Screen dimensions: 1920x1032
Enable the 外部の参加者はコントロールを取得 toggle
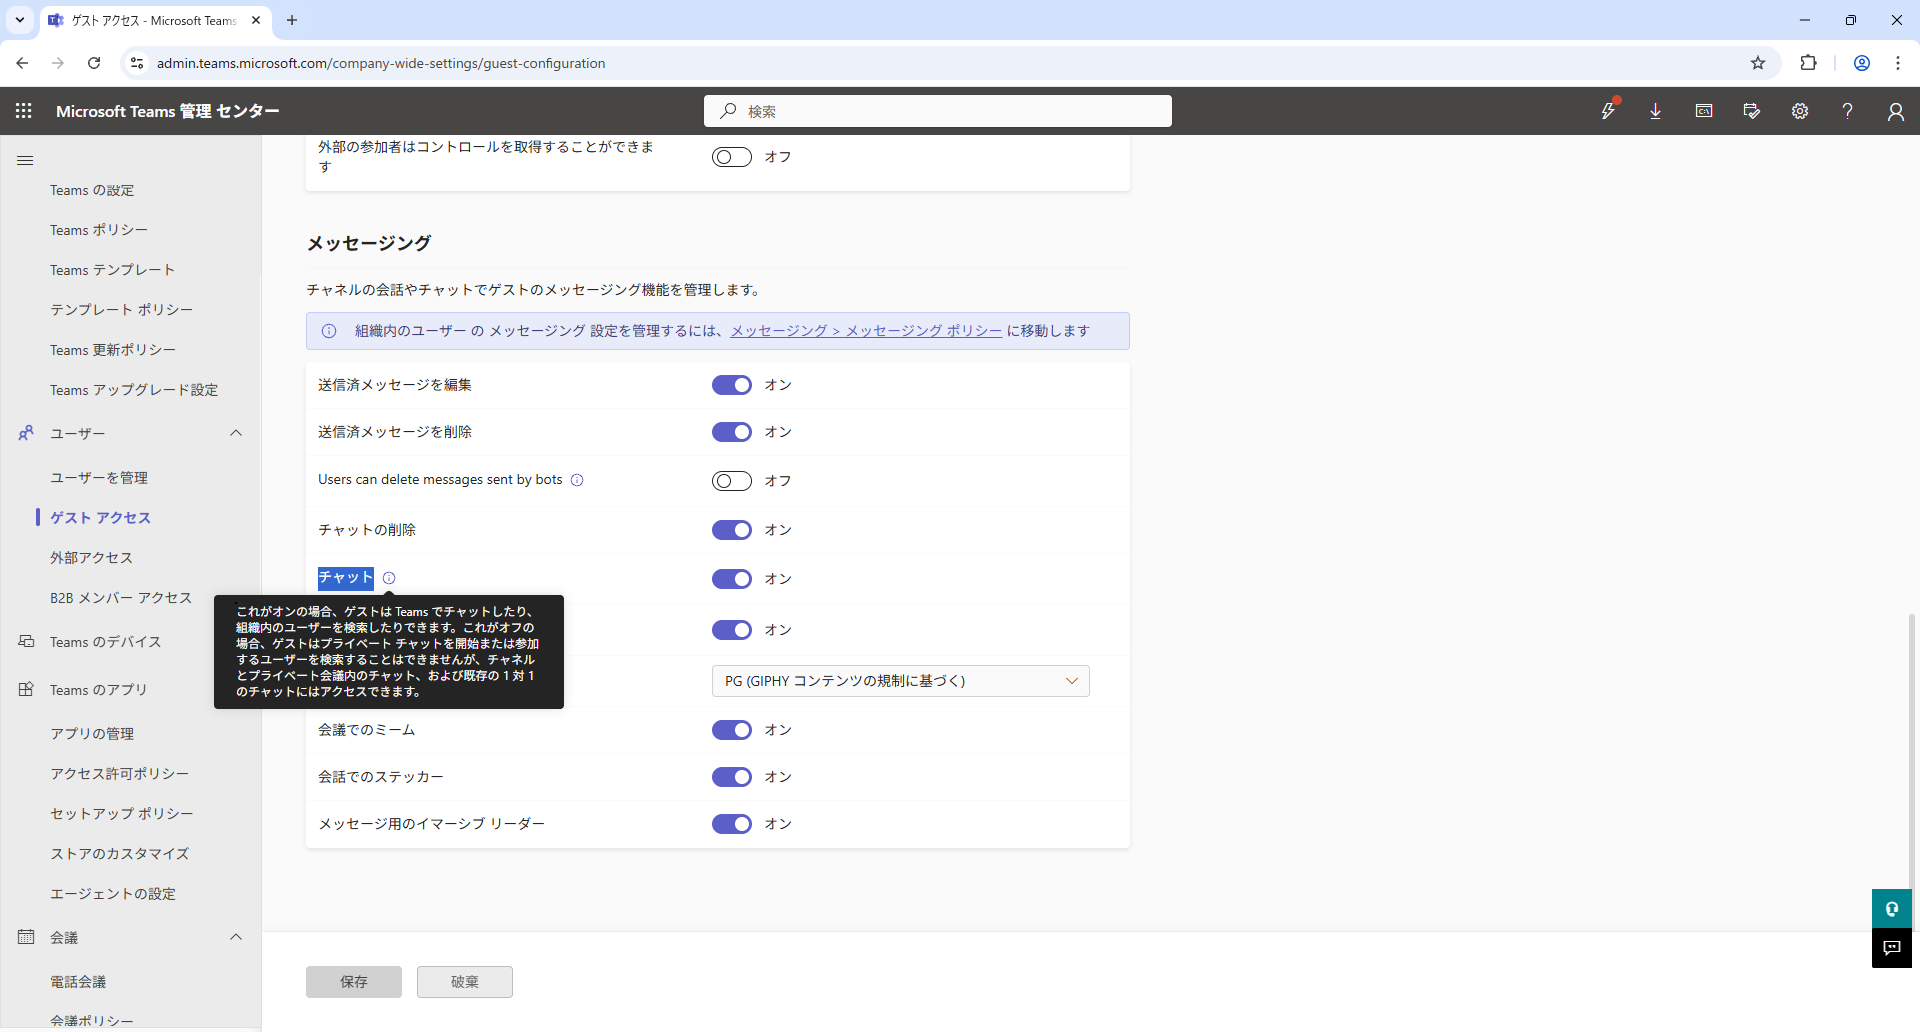732,157
